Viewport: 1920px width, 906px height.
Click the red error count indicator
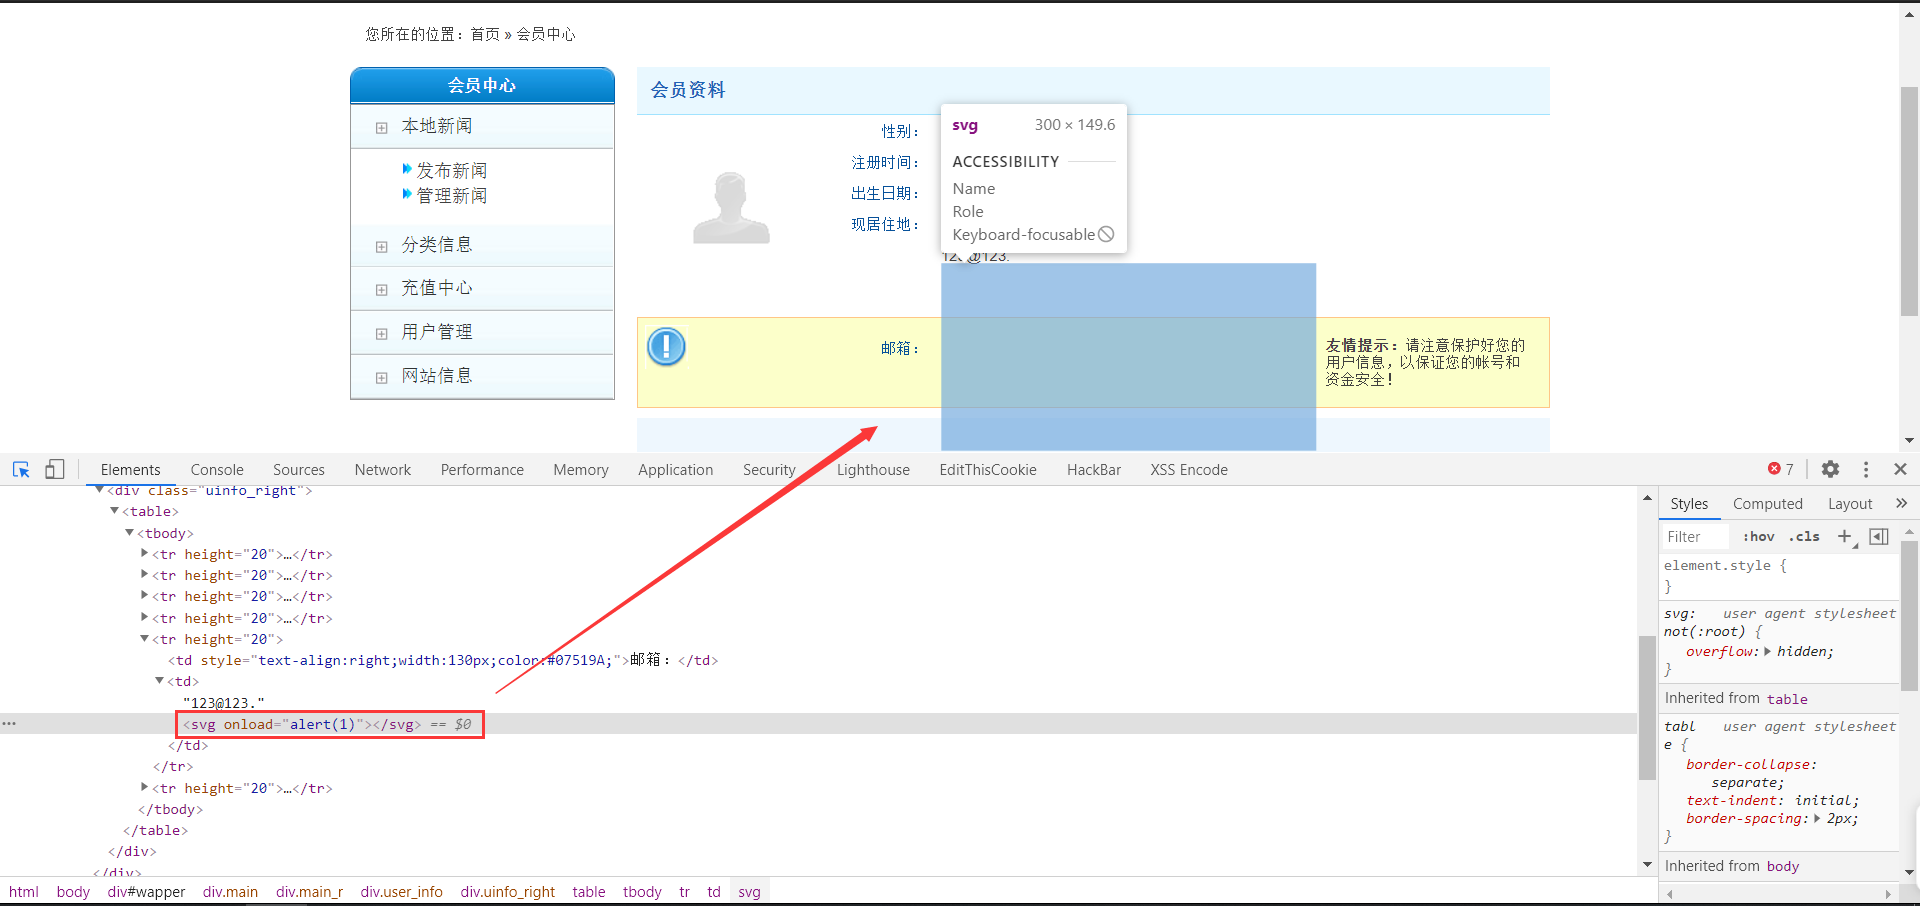pyautogui.click(x=1780, y=469)
